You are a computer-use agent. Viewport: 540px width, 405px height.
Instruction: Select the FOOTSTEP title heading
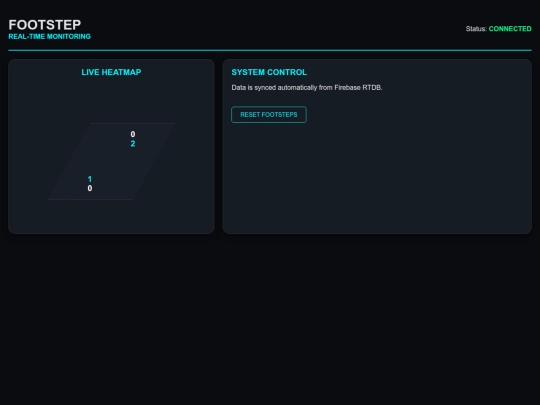click(45, 25)
